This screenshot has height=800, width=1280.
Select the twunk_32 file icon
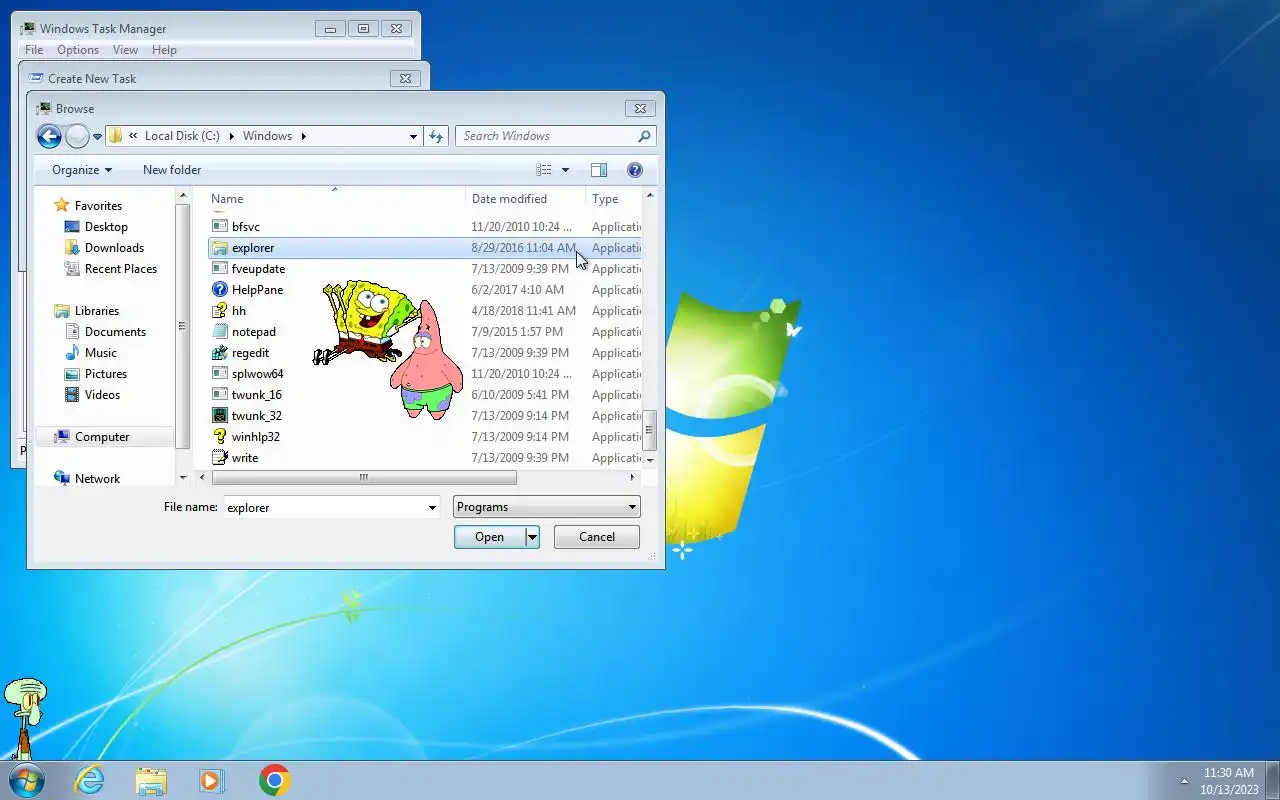(x=220, y=416)
